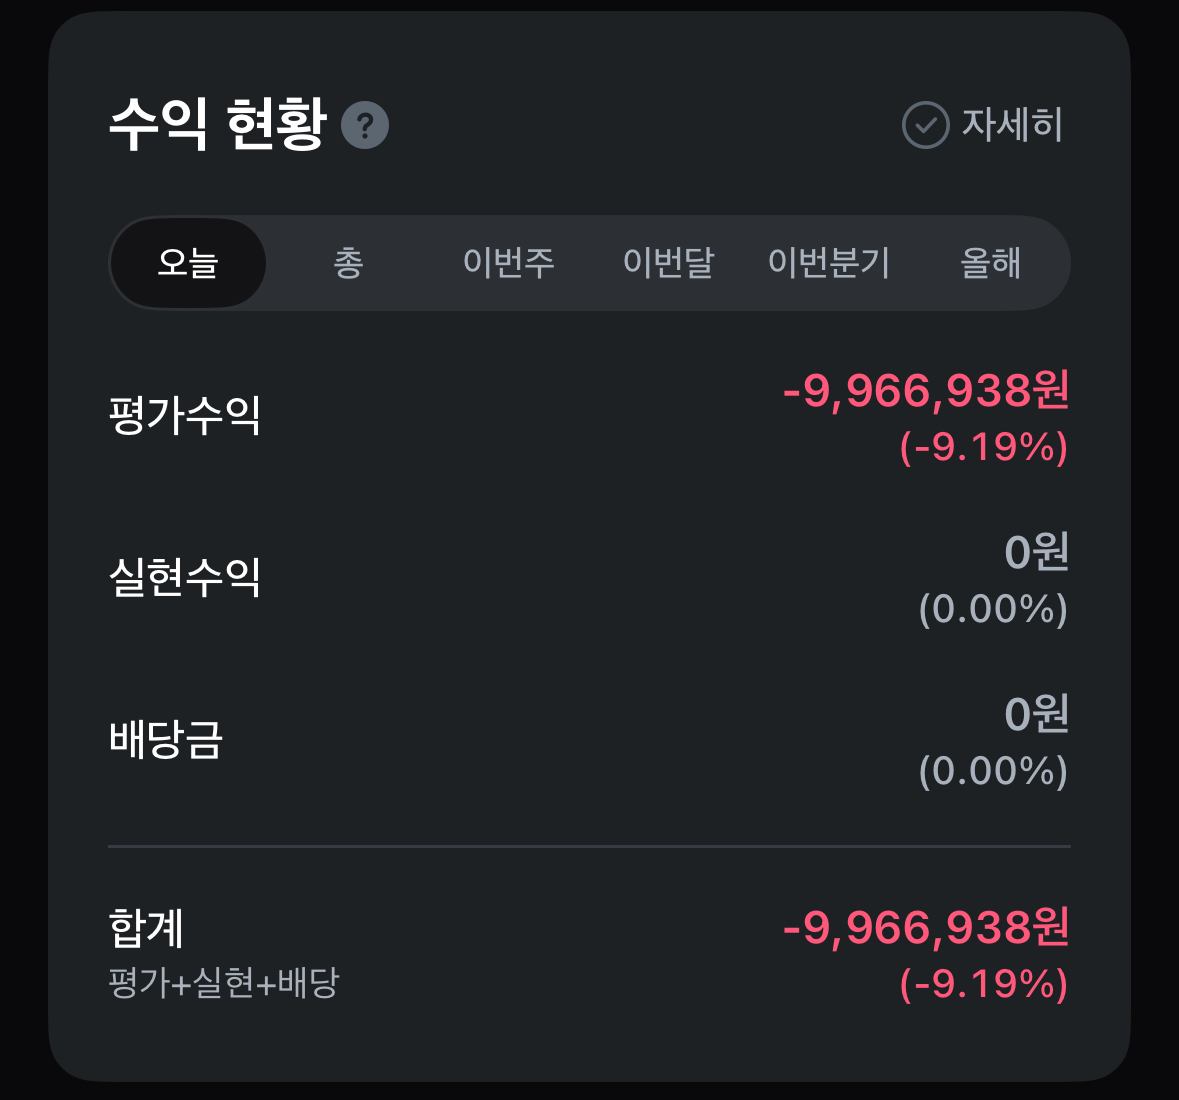Click the 실현수익 percentage (0.00%)
The width and height of the screenshot is (1179, 1100).
[993, 609]
